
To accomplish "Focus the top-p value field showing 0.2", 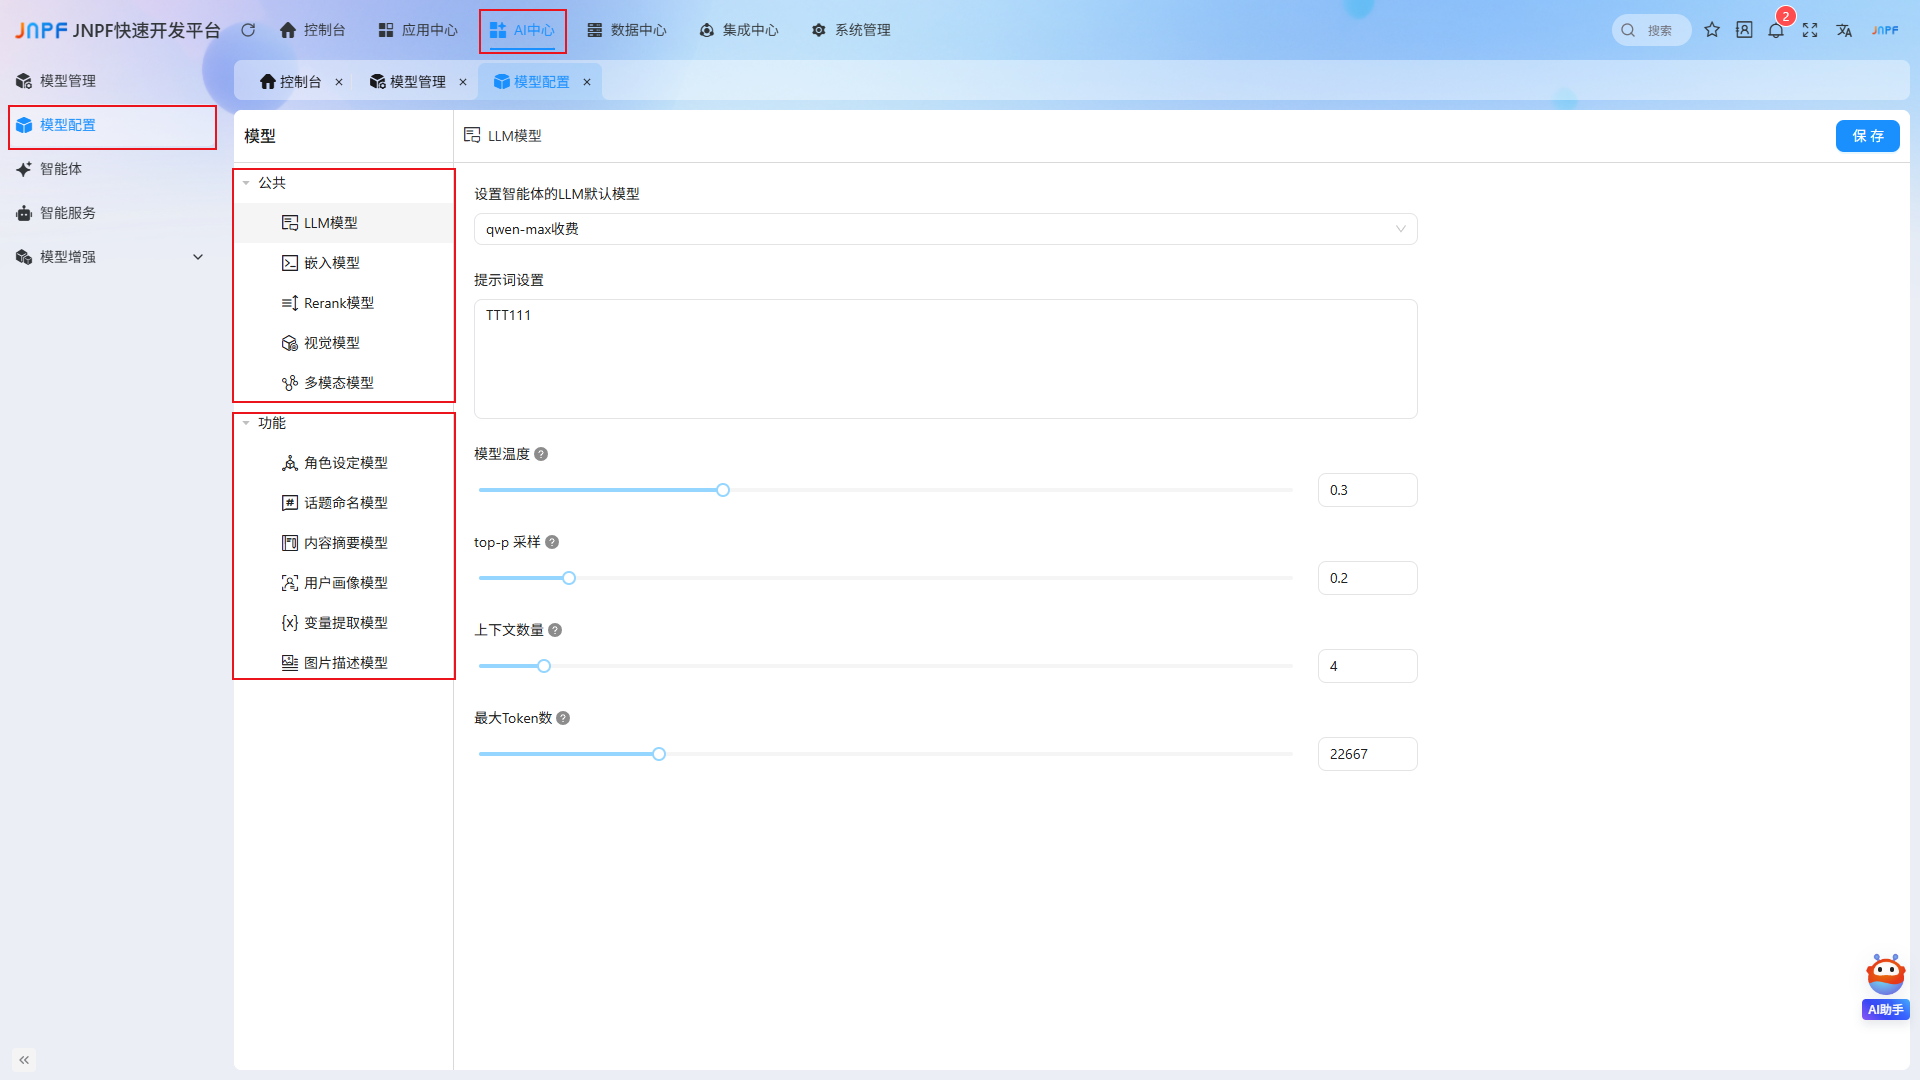I will click(1367, 578).
